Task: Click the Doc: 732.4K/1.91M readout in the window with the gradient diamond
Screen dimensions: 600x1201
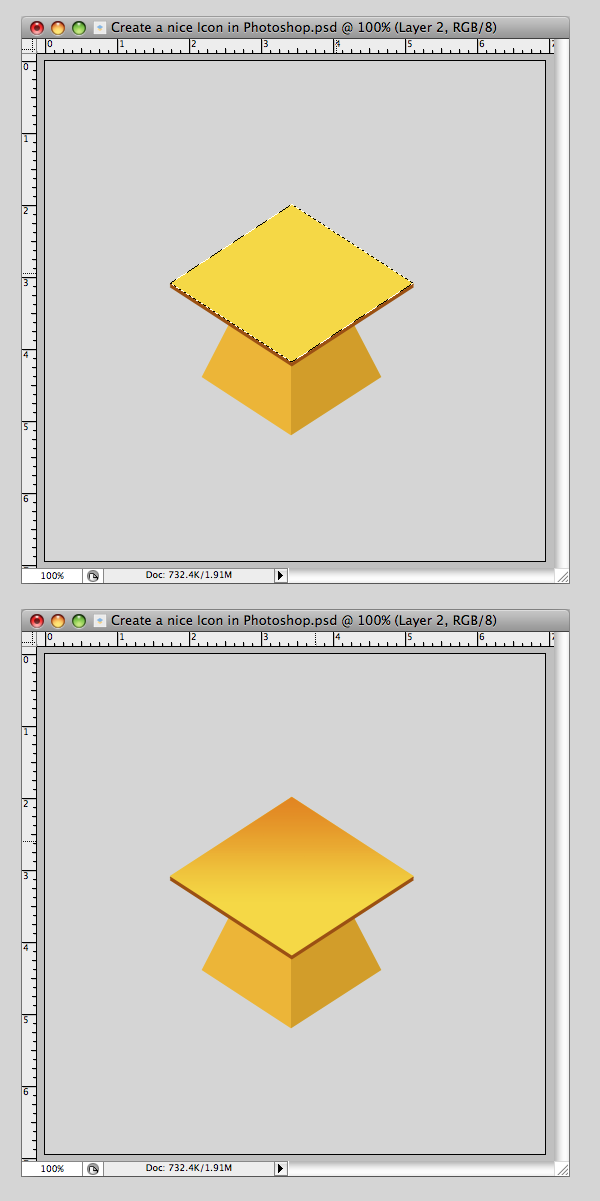Action: 188,1168
